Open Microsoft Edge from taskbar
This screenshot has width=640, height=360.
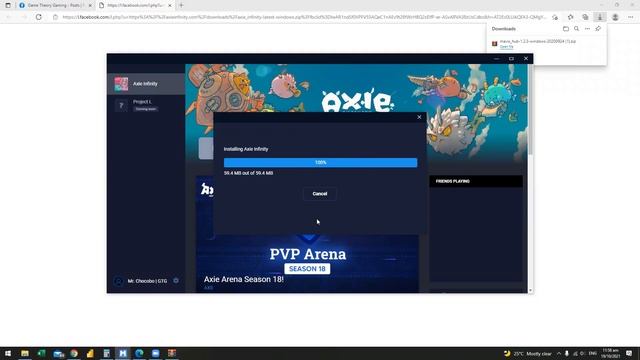139,353
